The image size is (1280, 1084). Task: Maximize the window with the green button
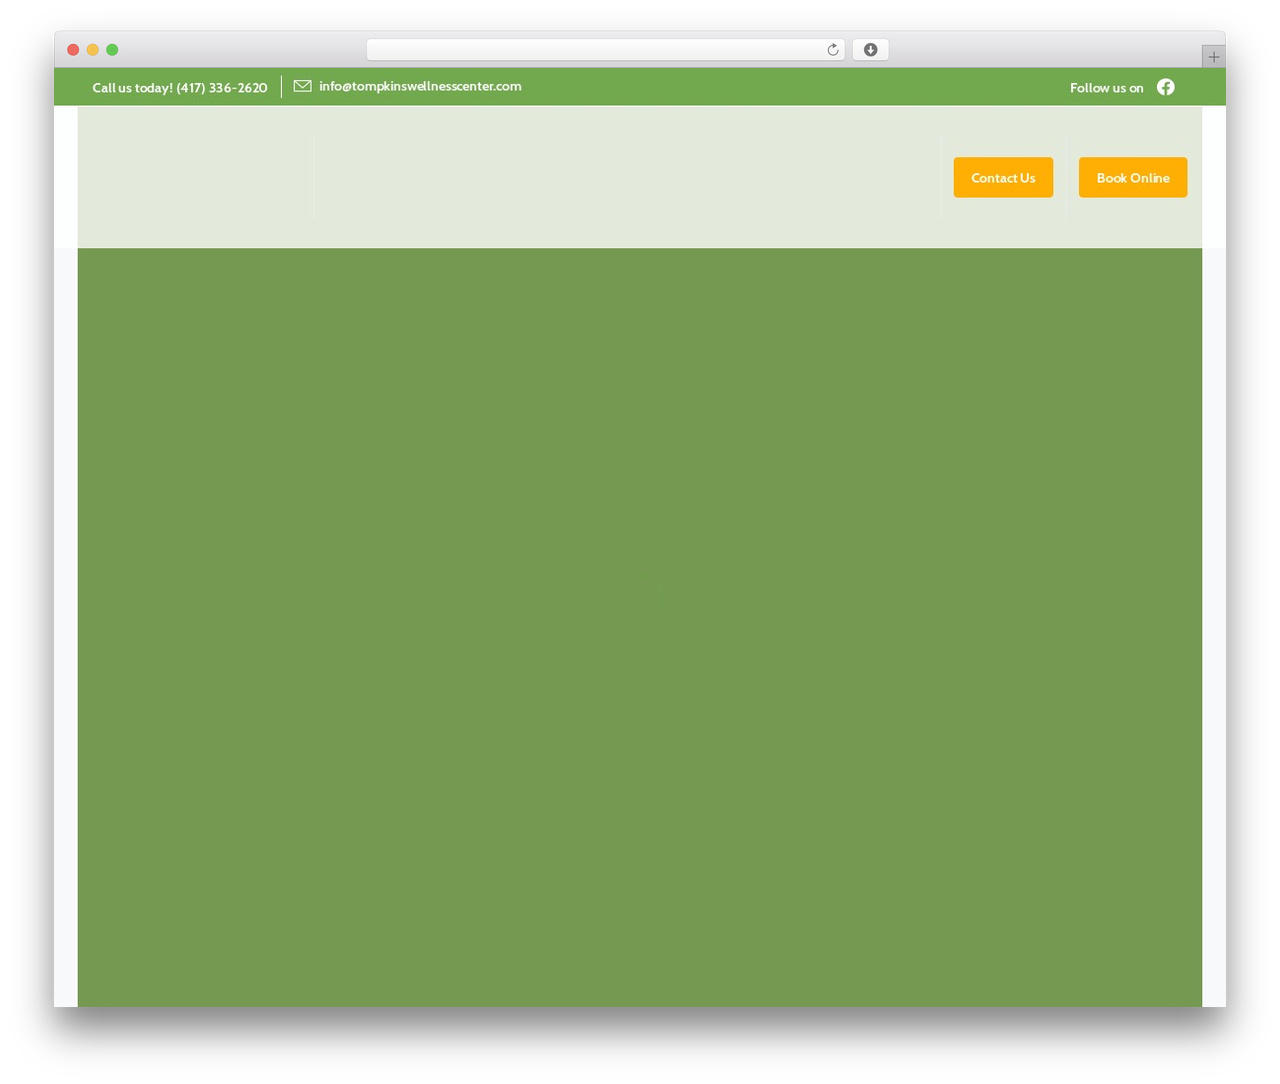[x=112, y=50]
